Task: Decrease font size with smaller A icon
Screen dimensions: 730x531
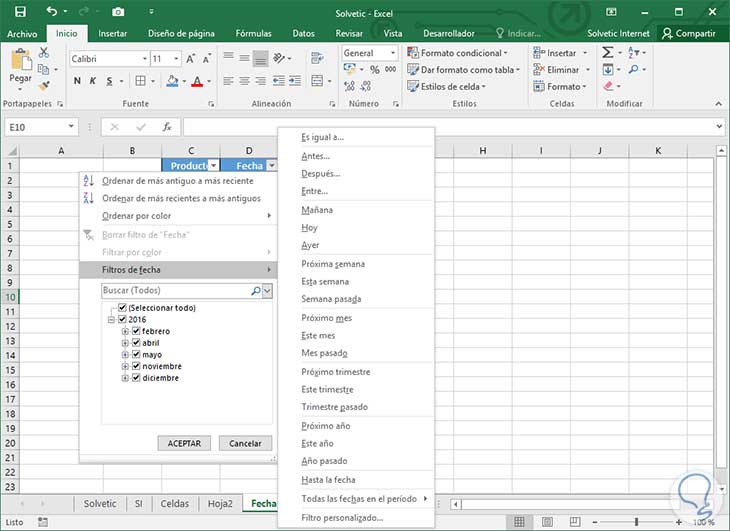Action: (207, 59)
